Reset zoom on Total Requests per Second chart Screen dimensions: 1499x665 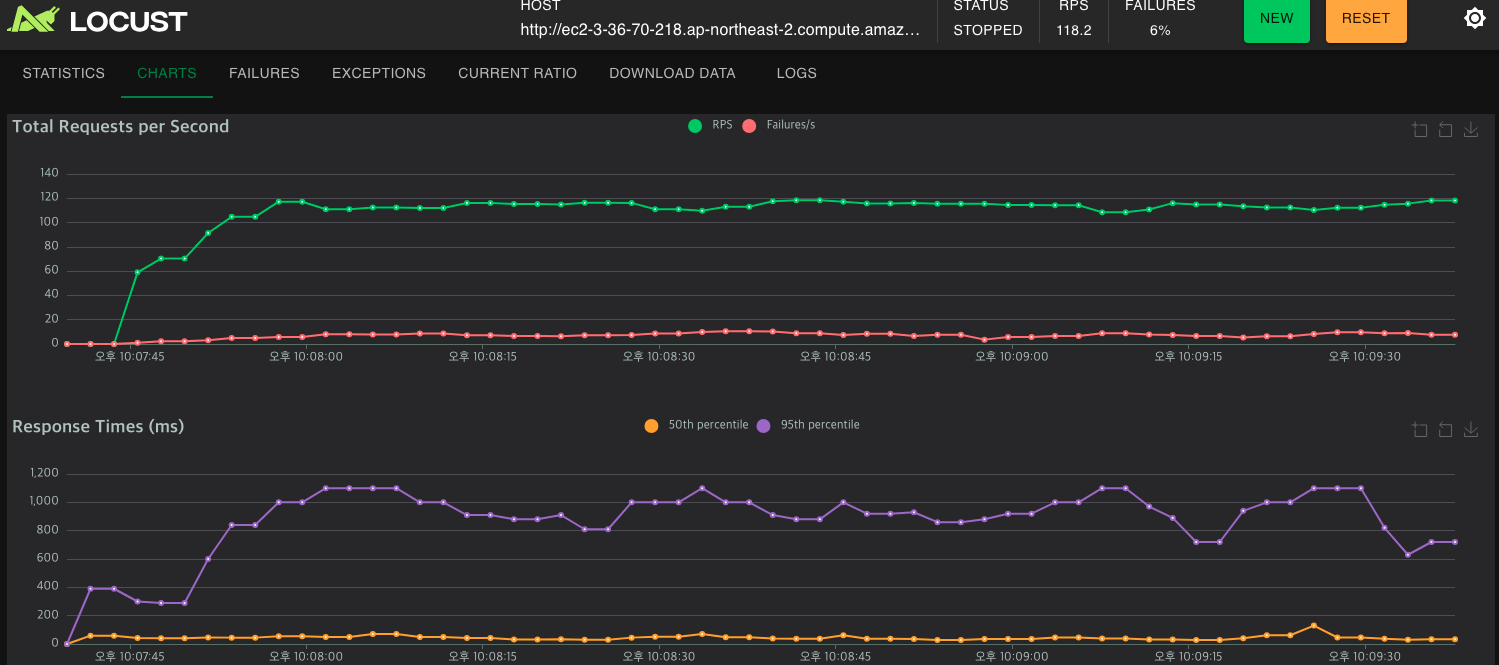[x=1445, y=130]
